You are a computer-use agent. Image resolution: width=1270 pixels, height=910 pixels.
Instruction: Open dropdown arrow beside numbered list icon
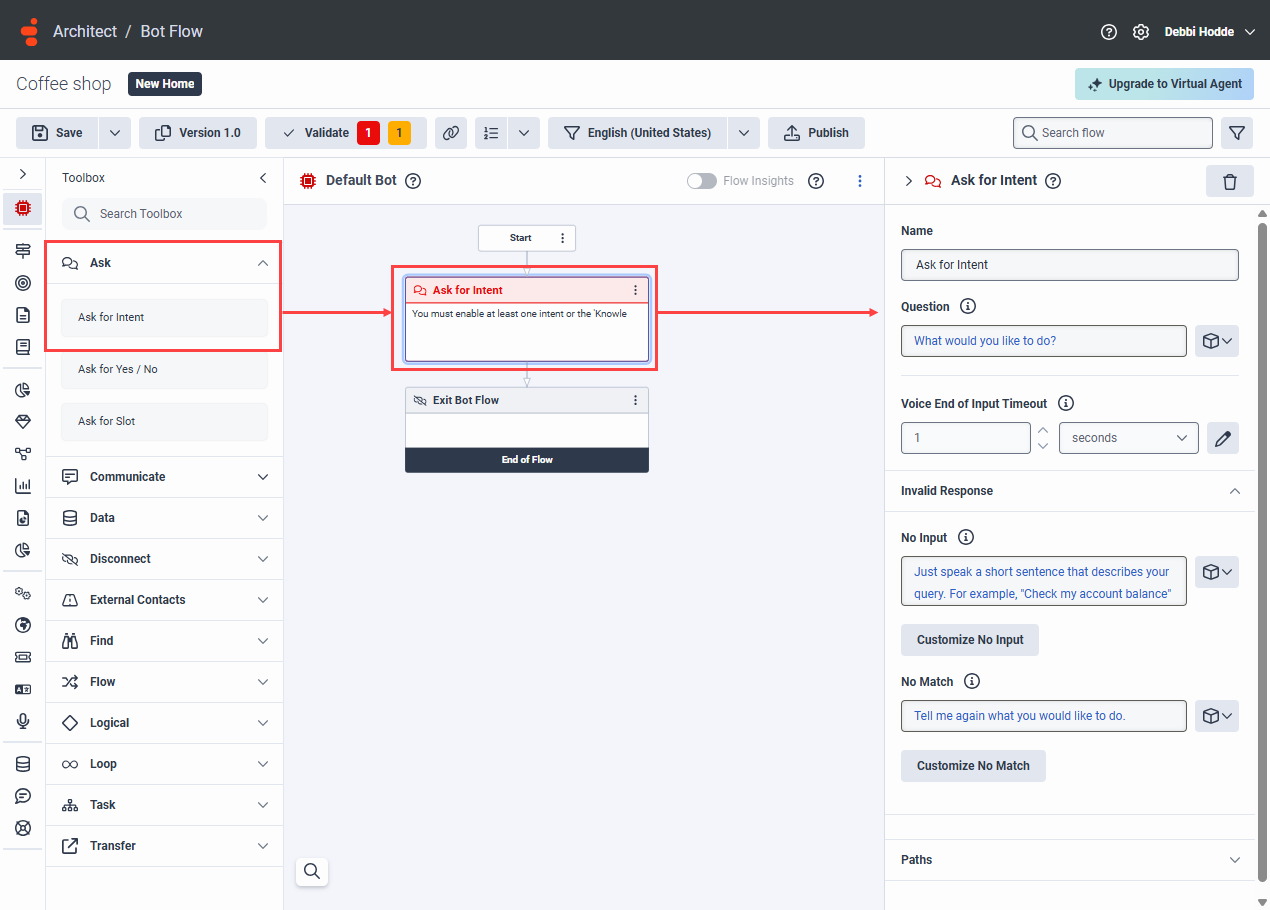click(x=525, y=133)
